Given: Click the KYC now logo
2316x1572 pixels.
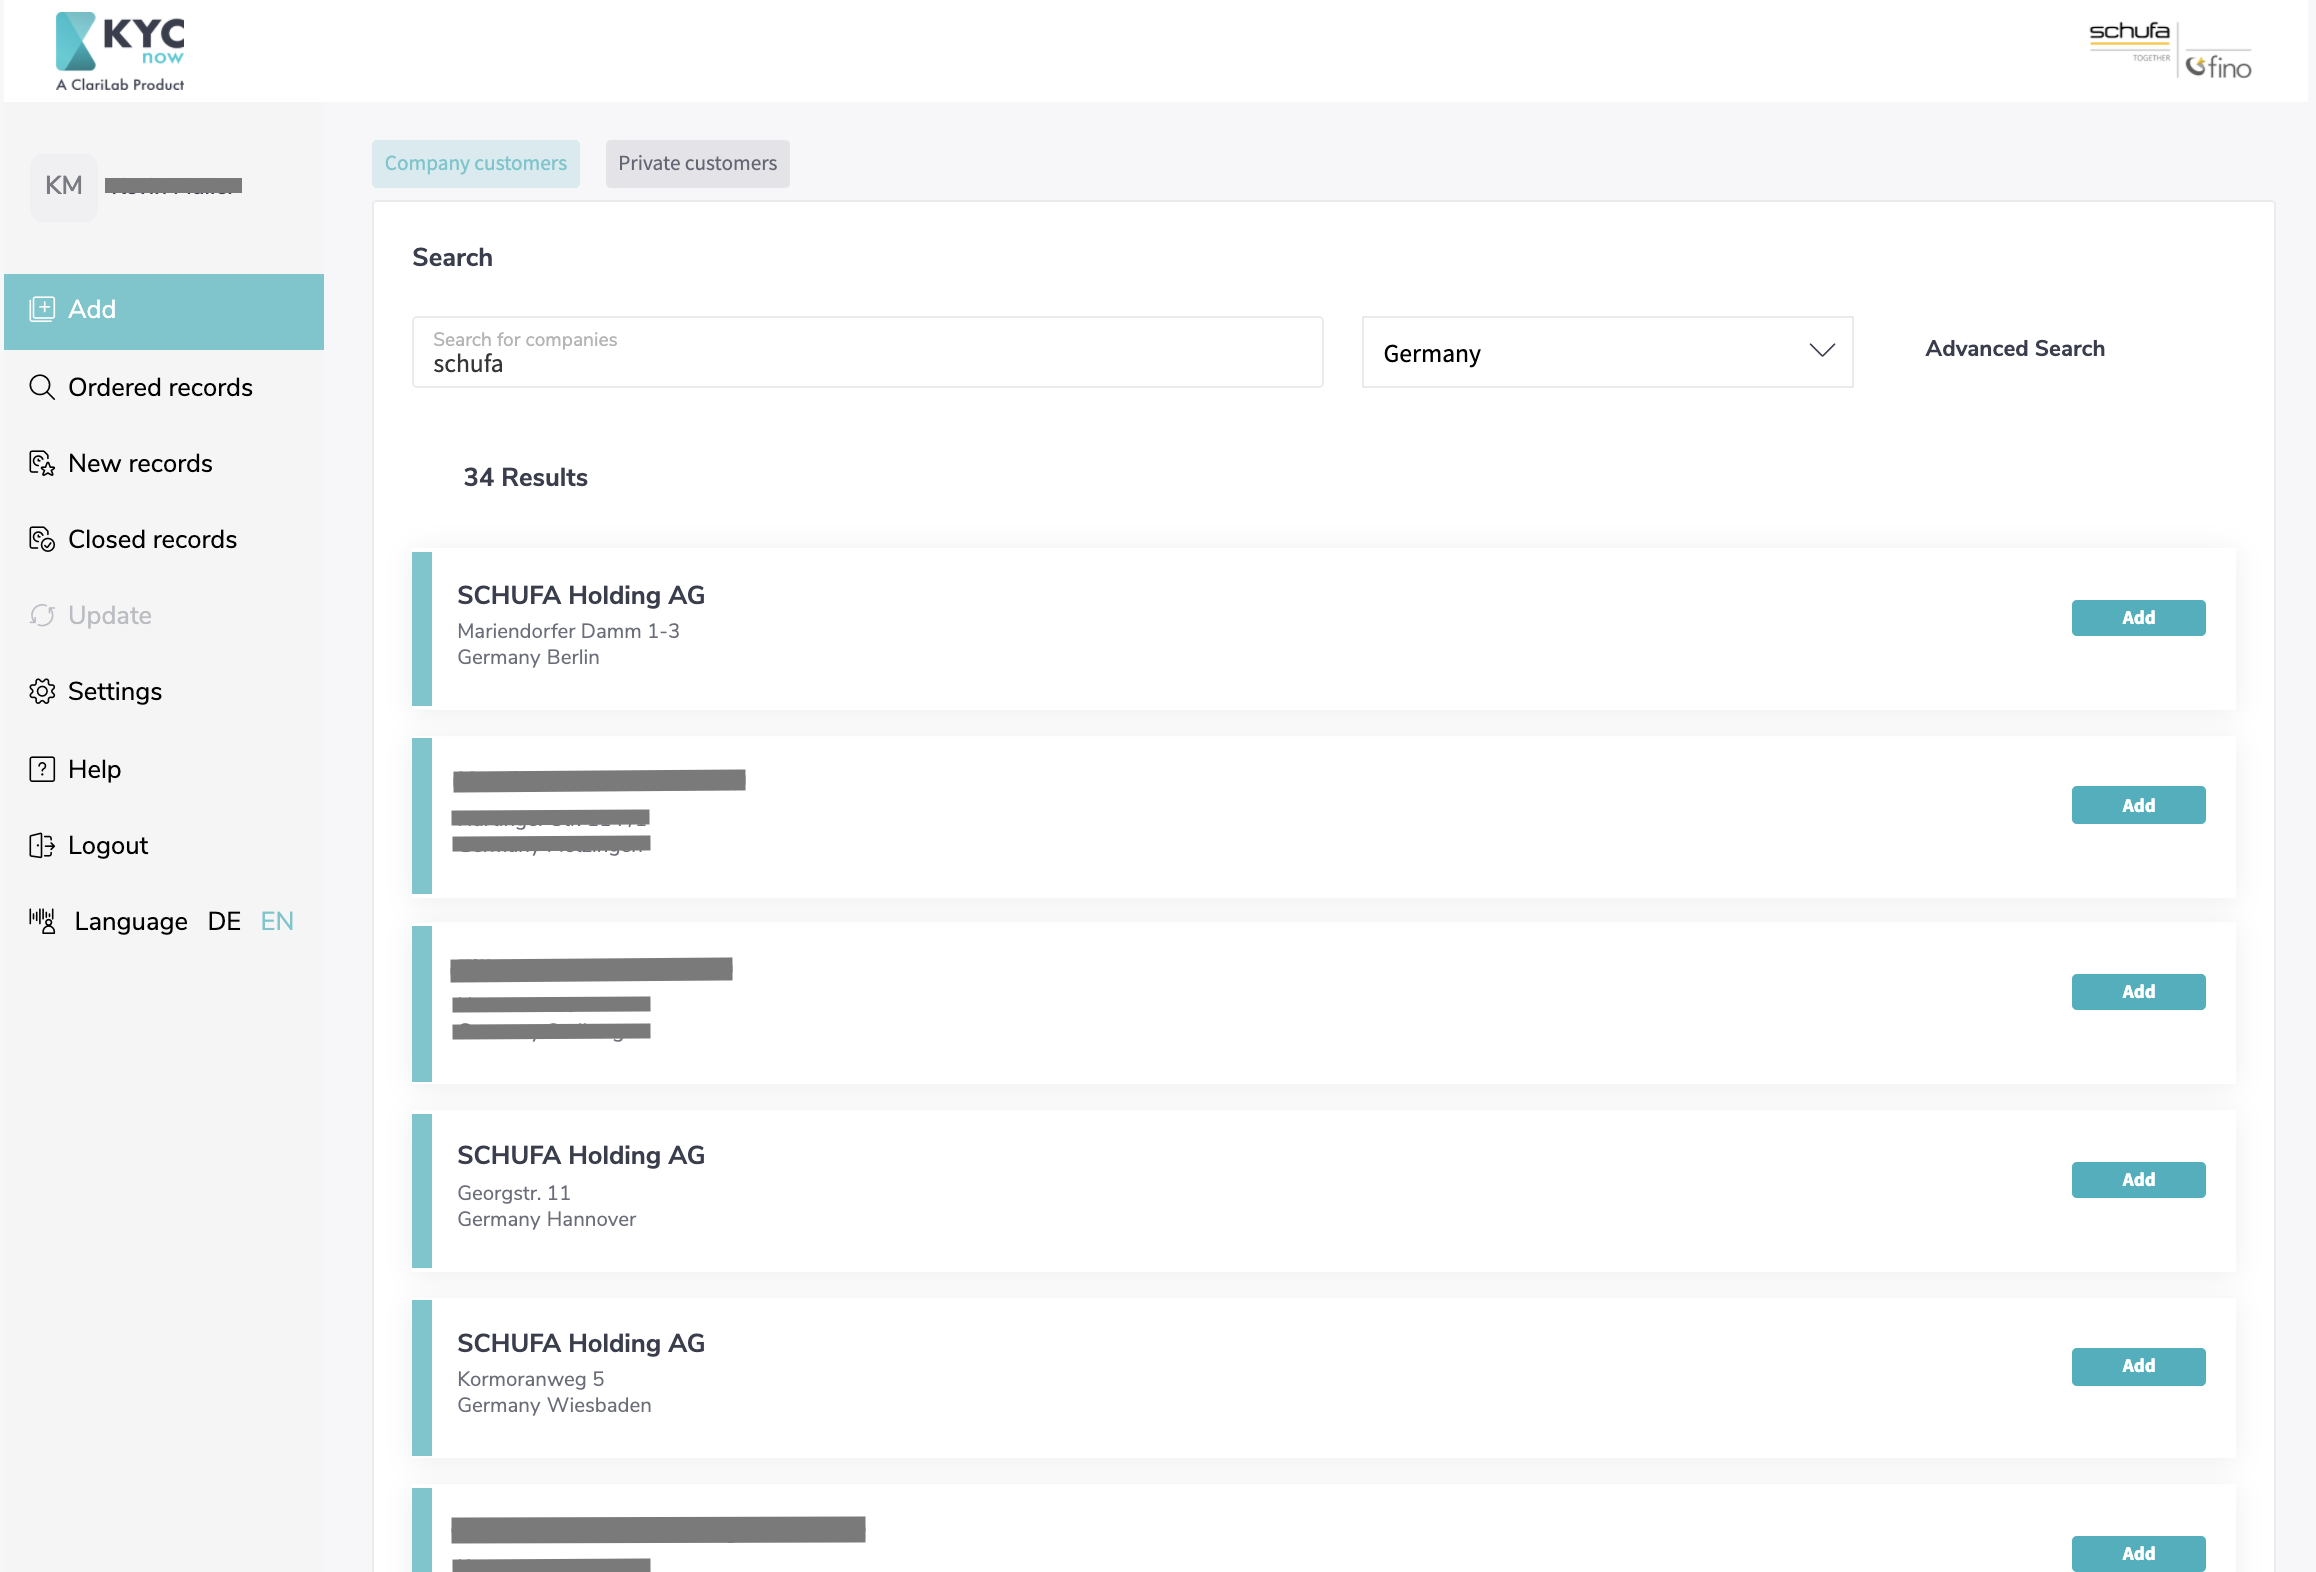Looking at the screenshot, I should (120, 52).
